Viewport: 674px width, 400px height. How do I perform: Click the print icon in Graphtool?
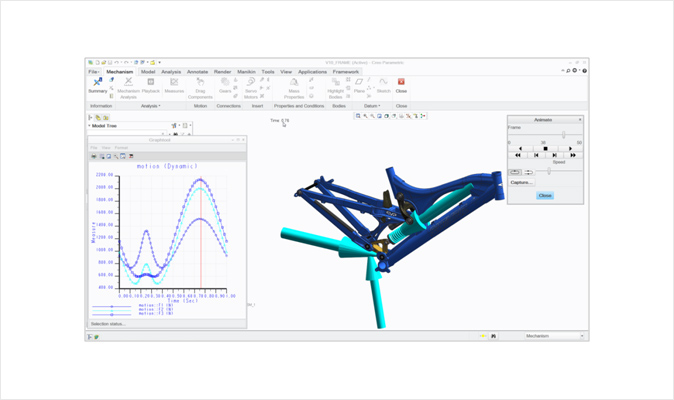94,156
